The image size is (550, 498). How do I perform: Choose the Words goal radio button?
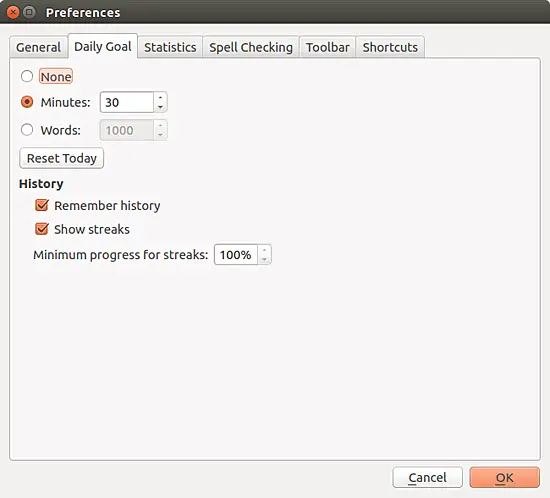pos(27,130)
